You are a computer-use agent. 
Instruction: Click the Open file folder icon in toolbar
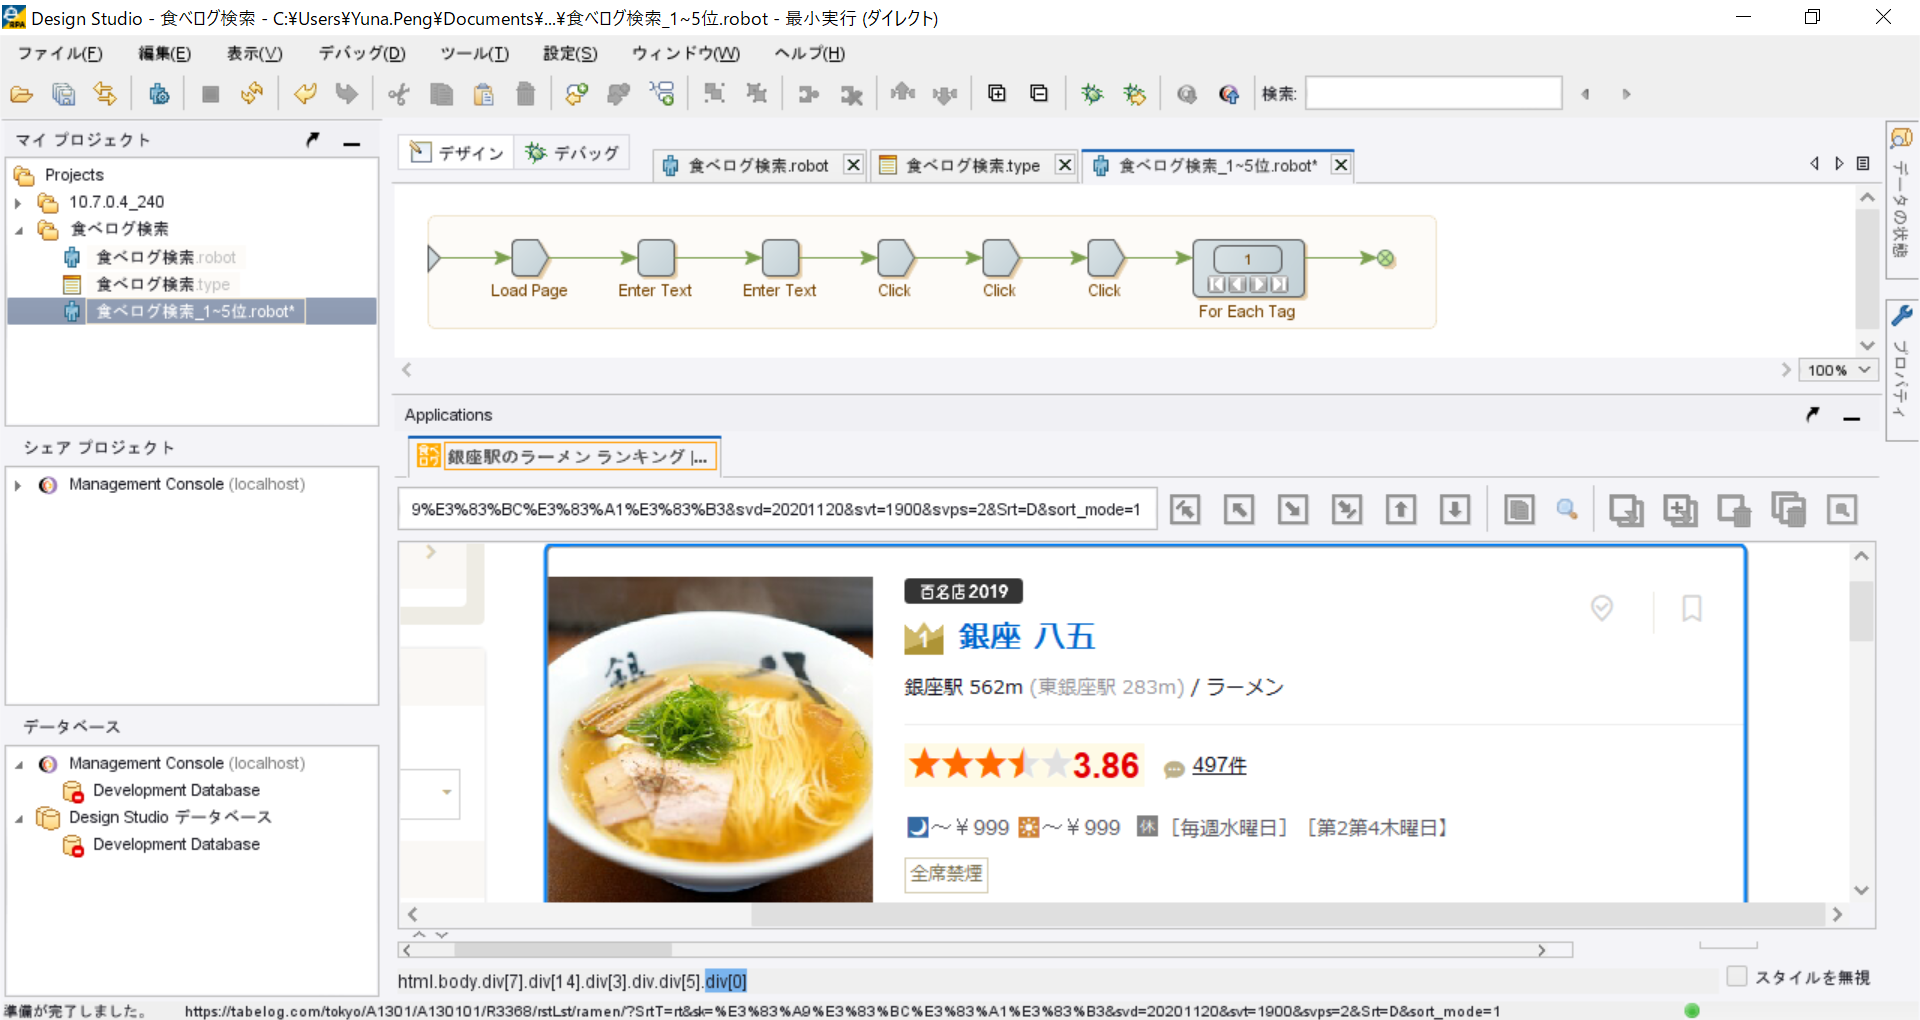coord(22,94)
